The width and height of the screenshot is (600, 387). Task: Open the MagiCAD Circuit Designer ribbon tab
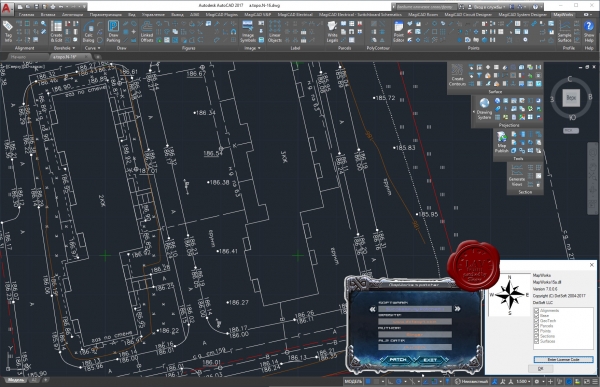[x=468, y=15]
